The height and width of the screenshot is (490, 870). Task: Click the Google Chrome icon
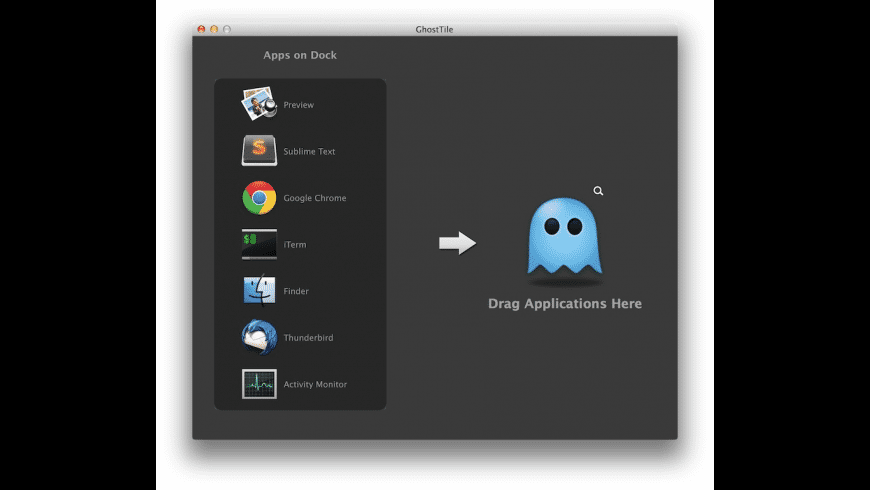pos(259,198)
